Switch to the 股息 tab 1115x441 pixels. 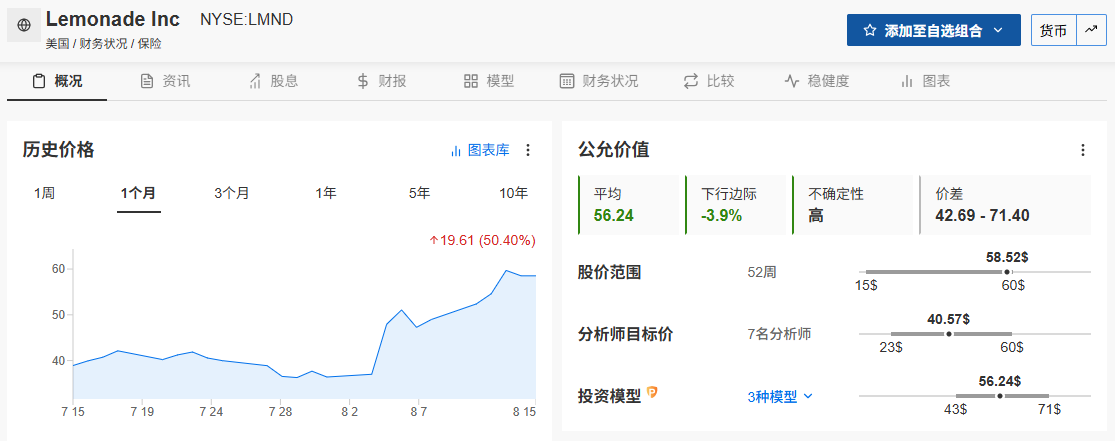tap(274, 81)
